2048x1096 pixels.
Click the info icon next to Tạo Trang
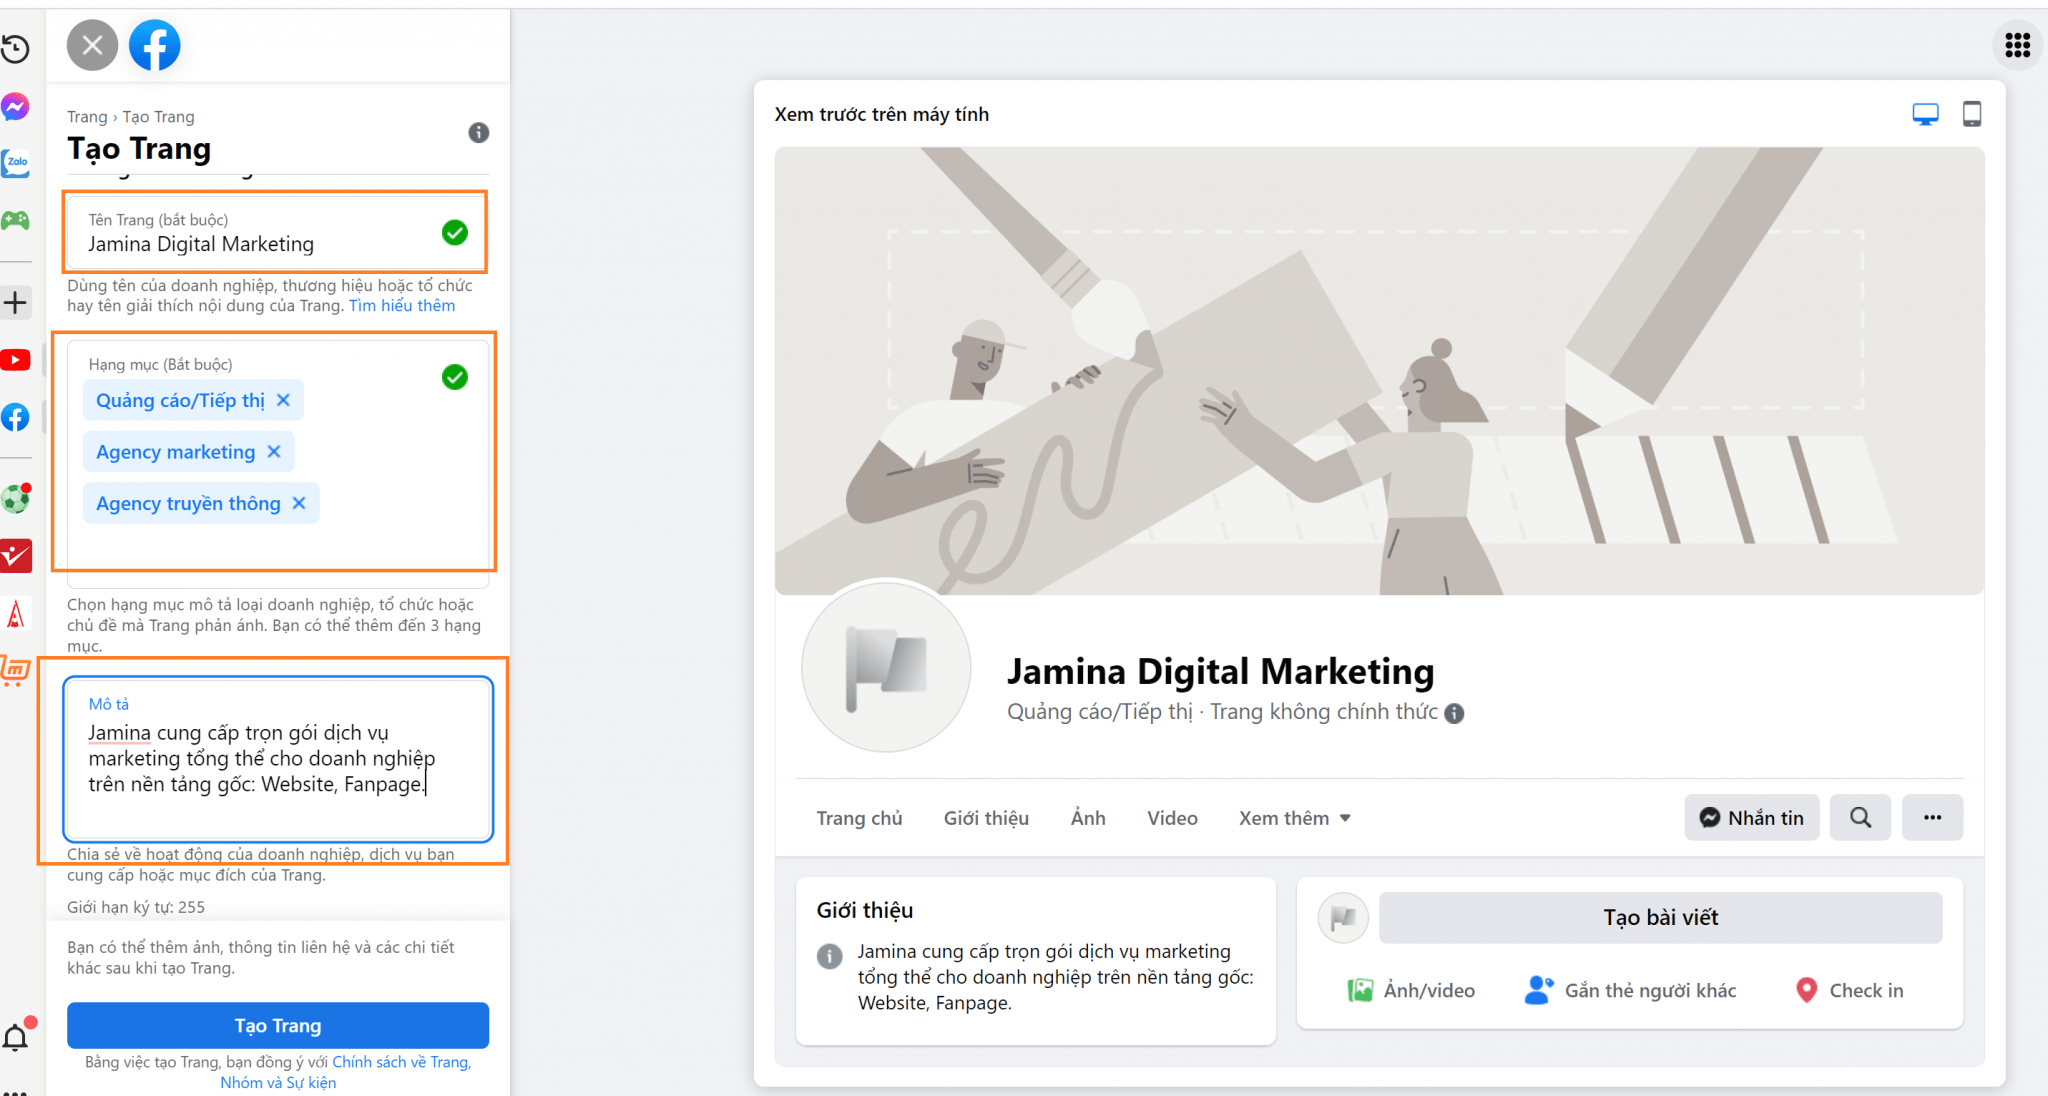478,133
